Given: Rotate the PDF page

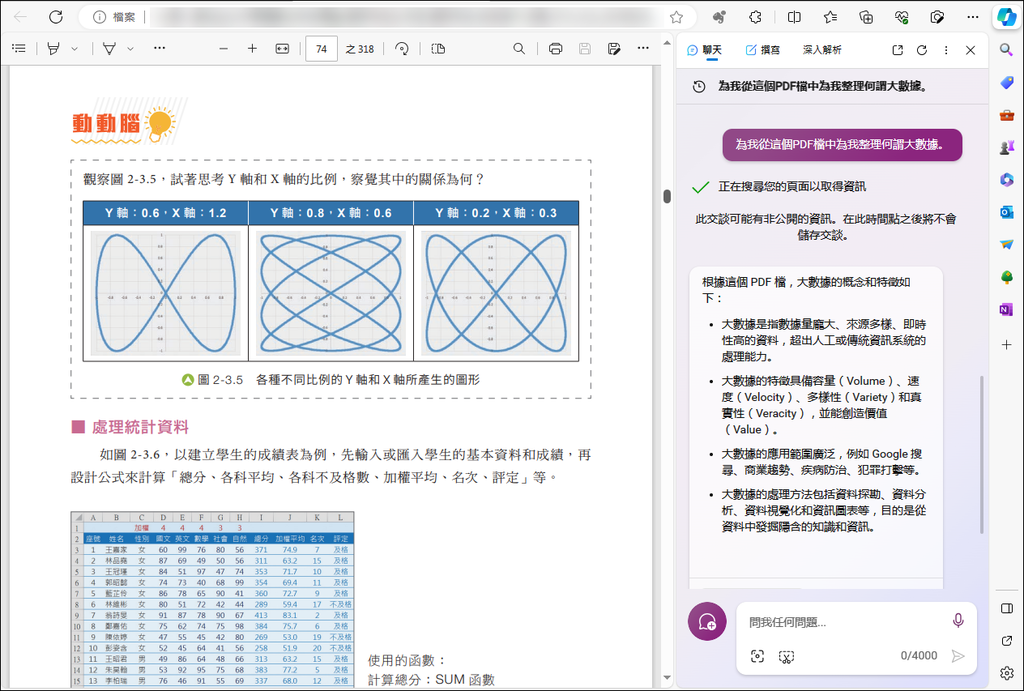Looking at the screenshot, I should click(x=402, y=48).
